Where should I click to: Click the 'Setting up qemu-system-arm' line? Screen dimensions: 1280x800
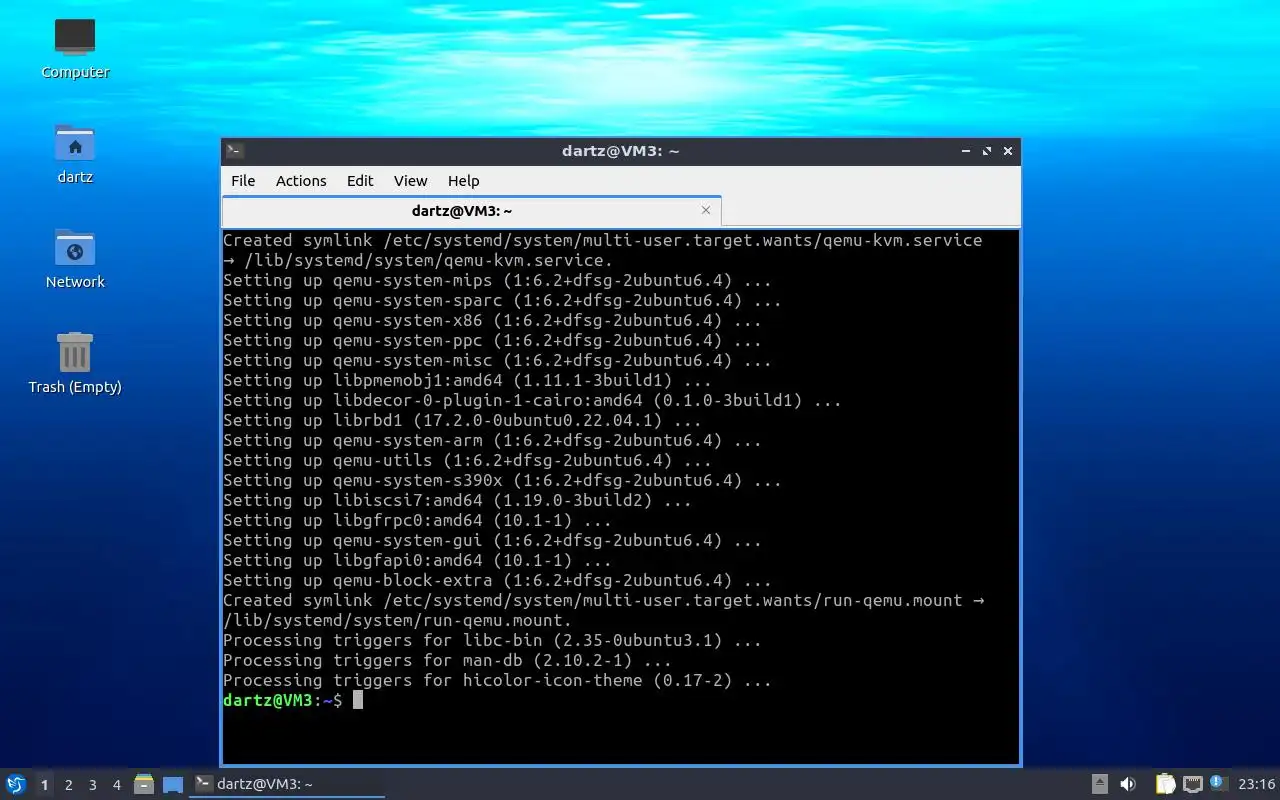pos(492,440)
